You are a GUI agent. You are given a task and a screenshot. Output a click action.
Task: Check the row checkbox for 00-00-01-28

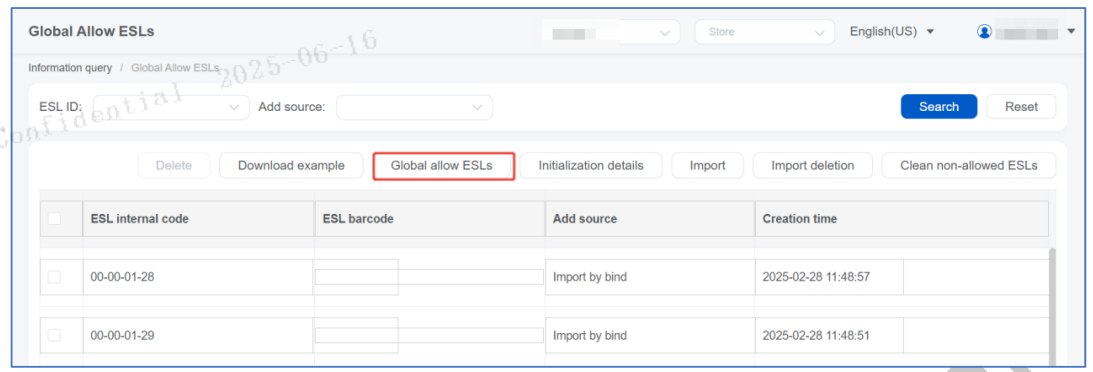click(x=54, y=277)
